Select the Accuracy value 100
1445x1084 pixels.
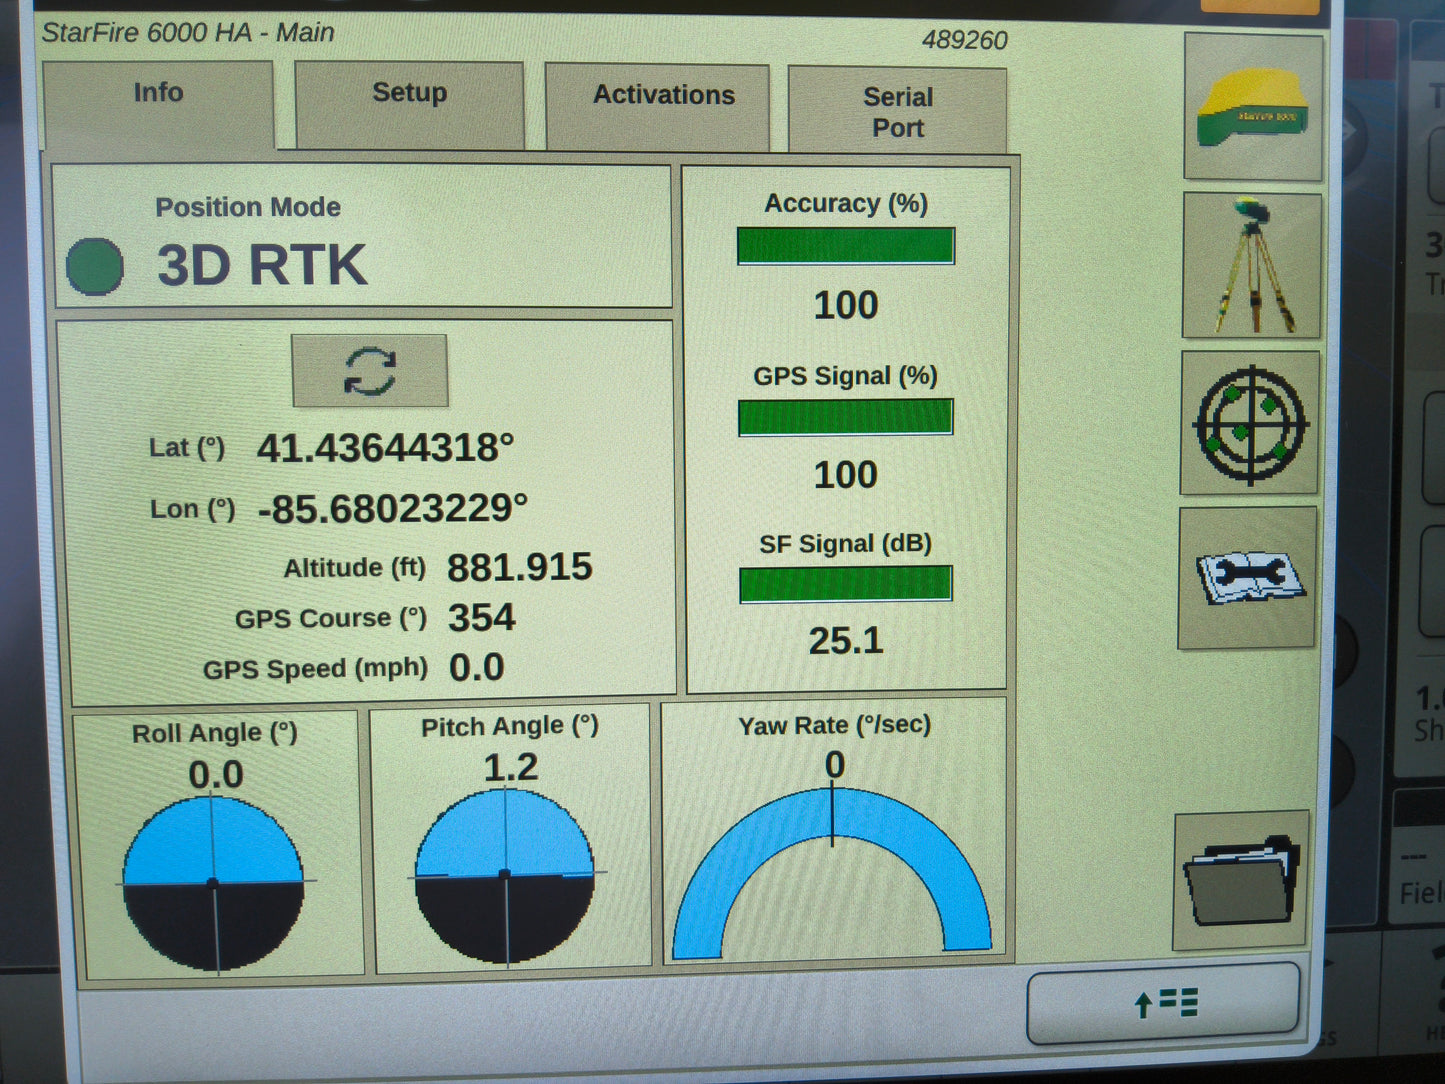click(846, 305)
